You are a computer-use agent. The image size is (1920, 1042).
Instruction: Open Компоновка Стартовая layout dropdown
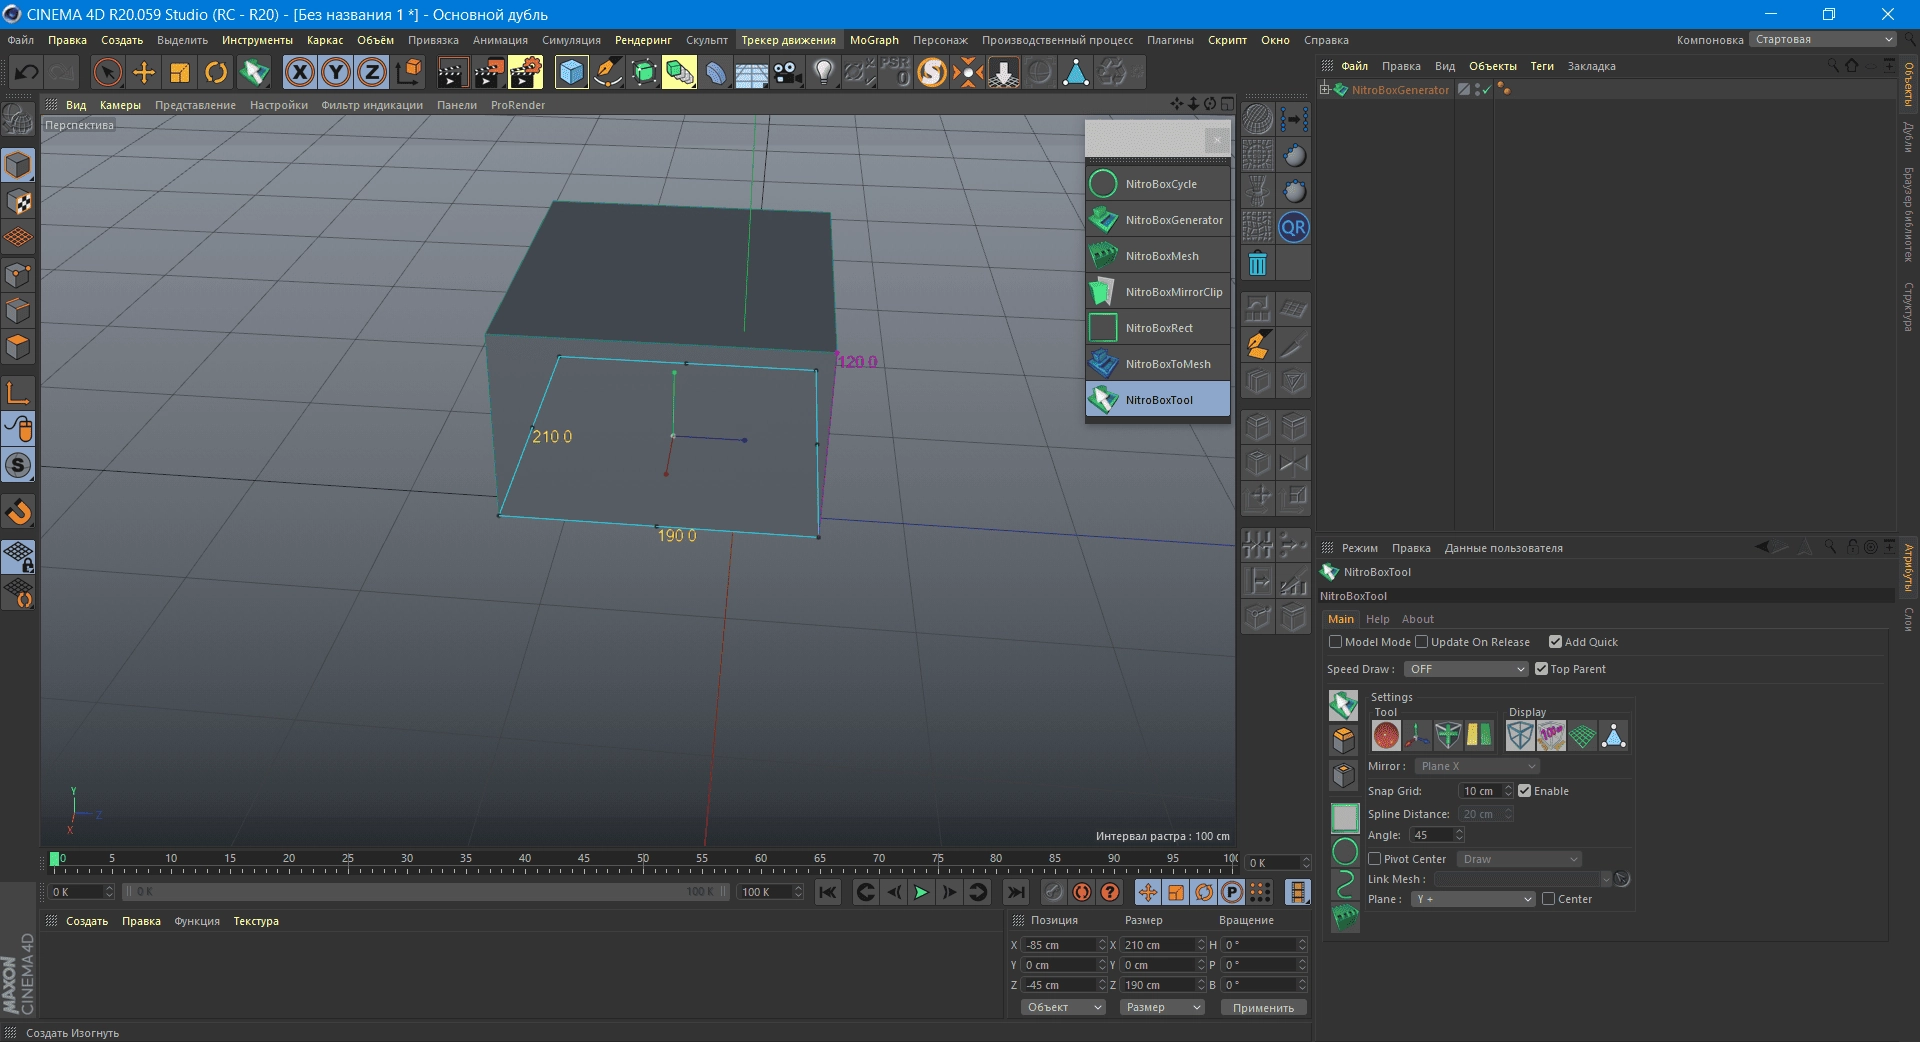(1822, 40)
